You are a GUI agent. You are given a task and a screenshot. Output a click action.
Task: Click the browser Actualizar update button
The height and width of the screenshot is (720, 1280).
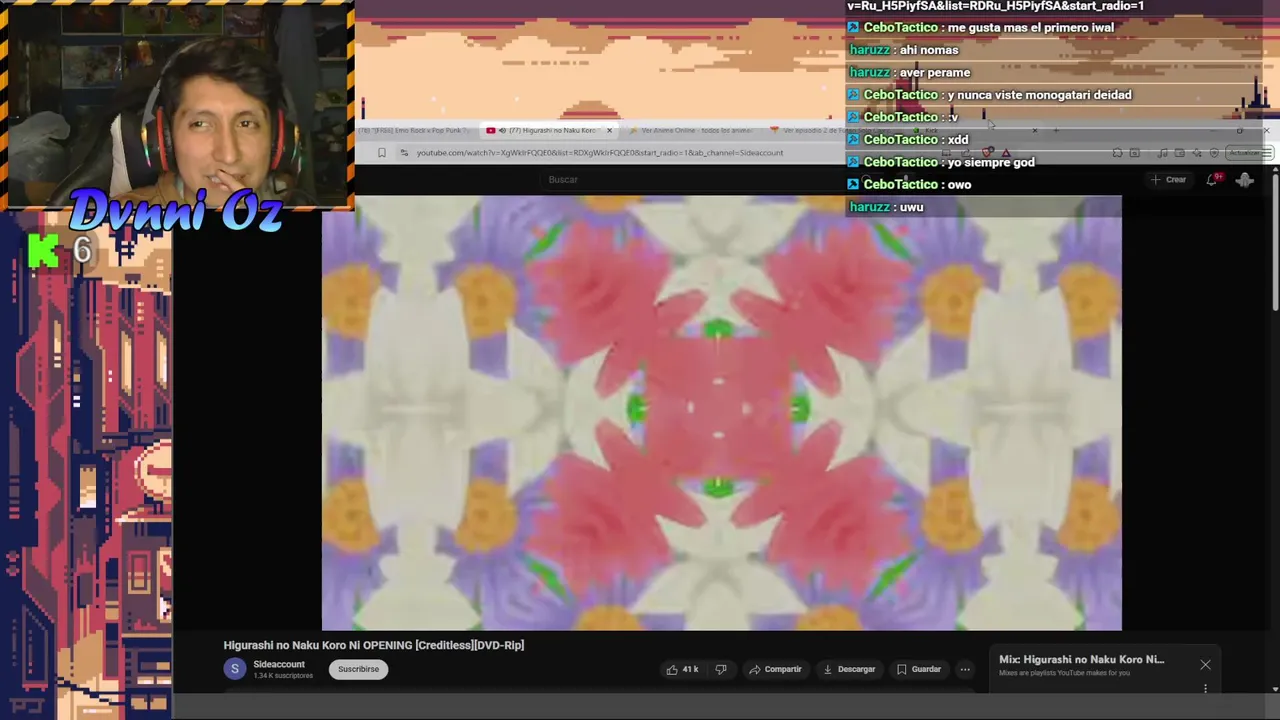tap(1249, 153)
